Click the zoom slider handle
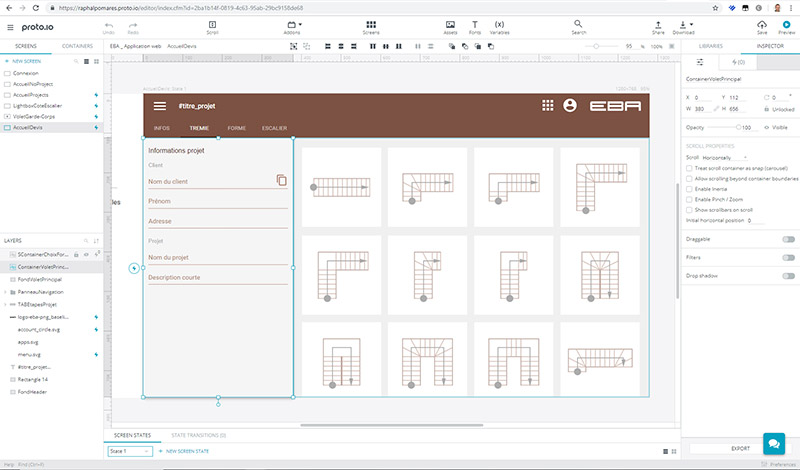Viewport: 800px width, 470px height. tap(598, 46)
